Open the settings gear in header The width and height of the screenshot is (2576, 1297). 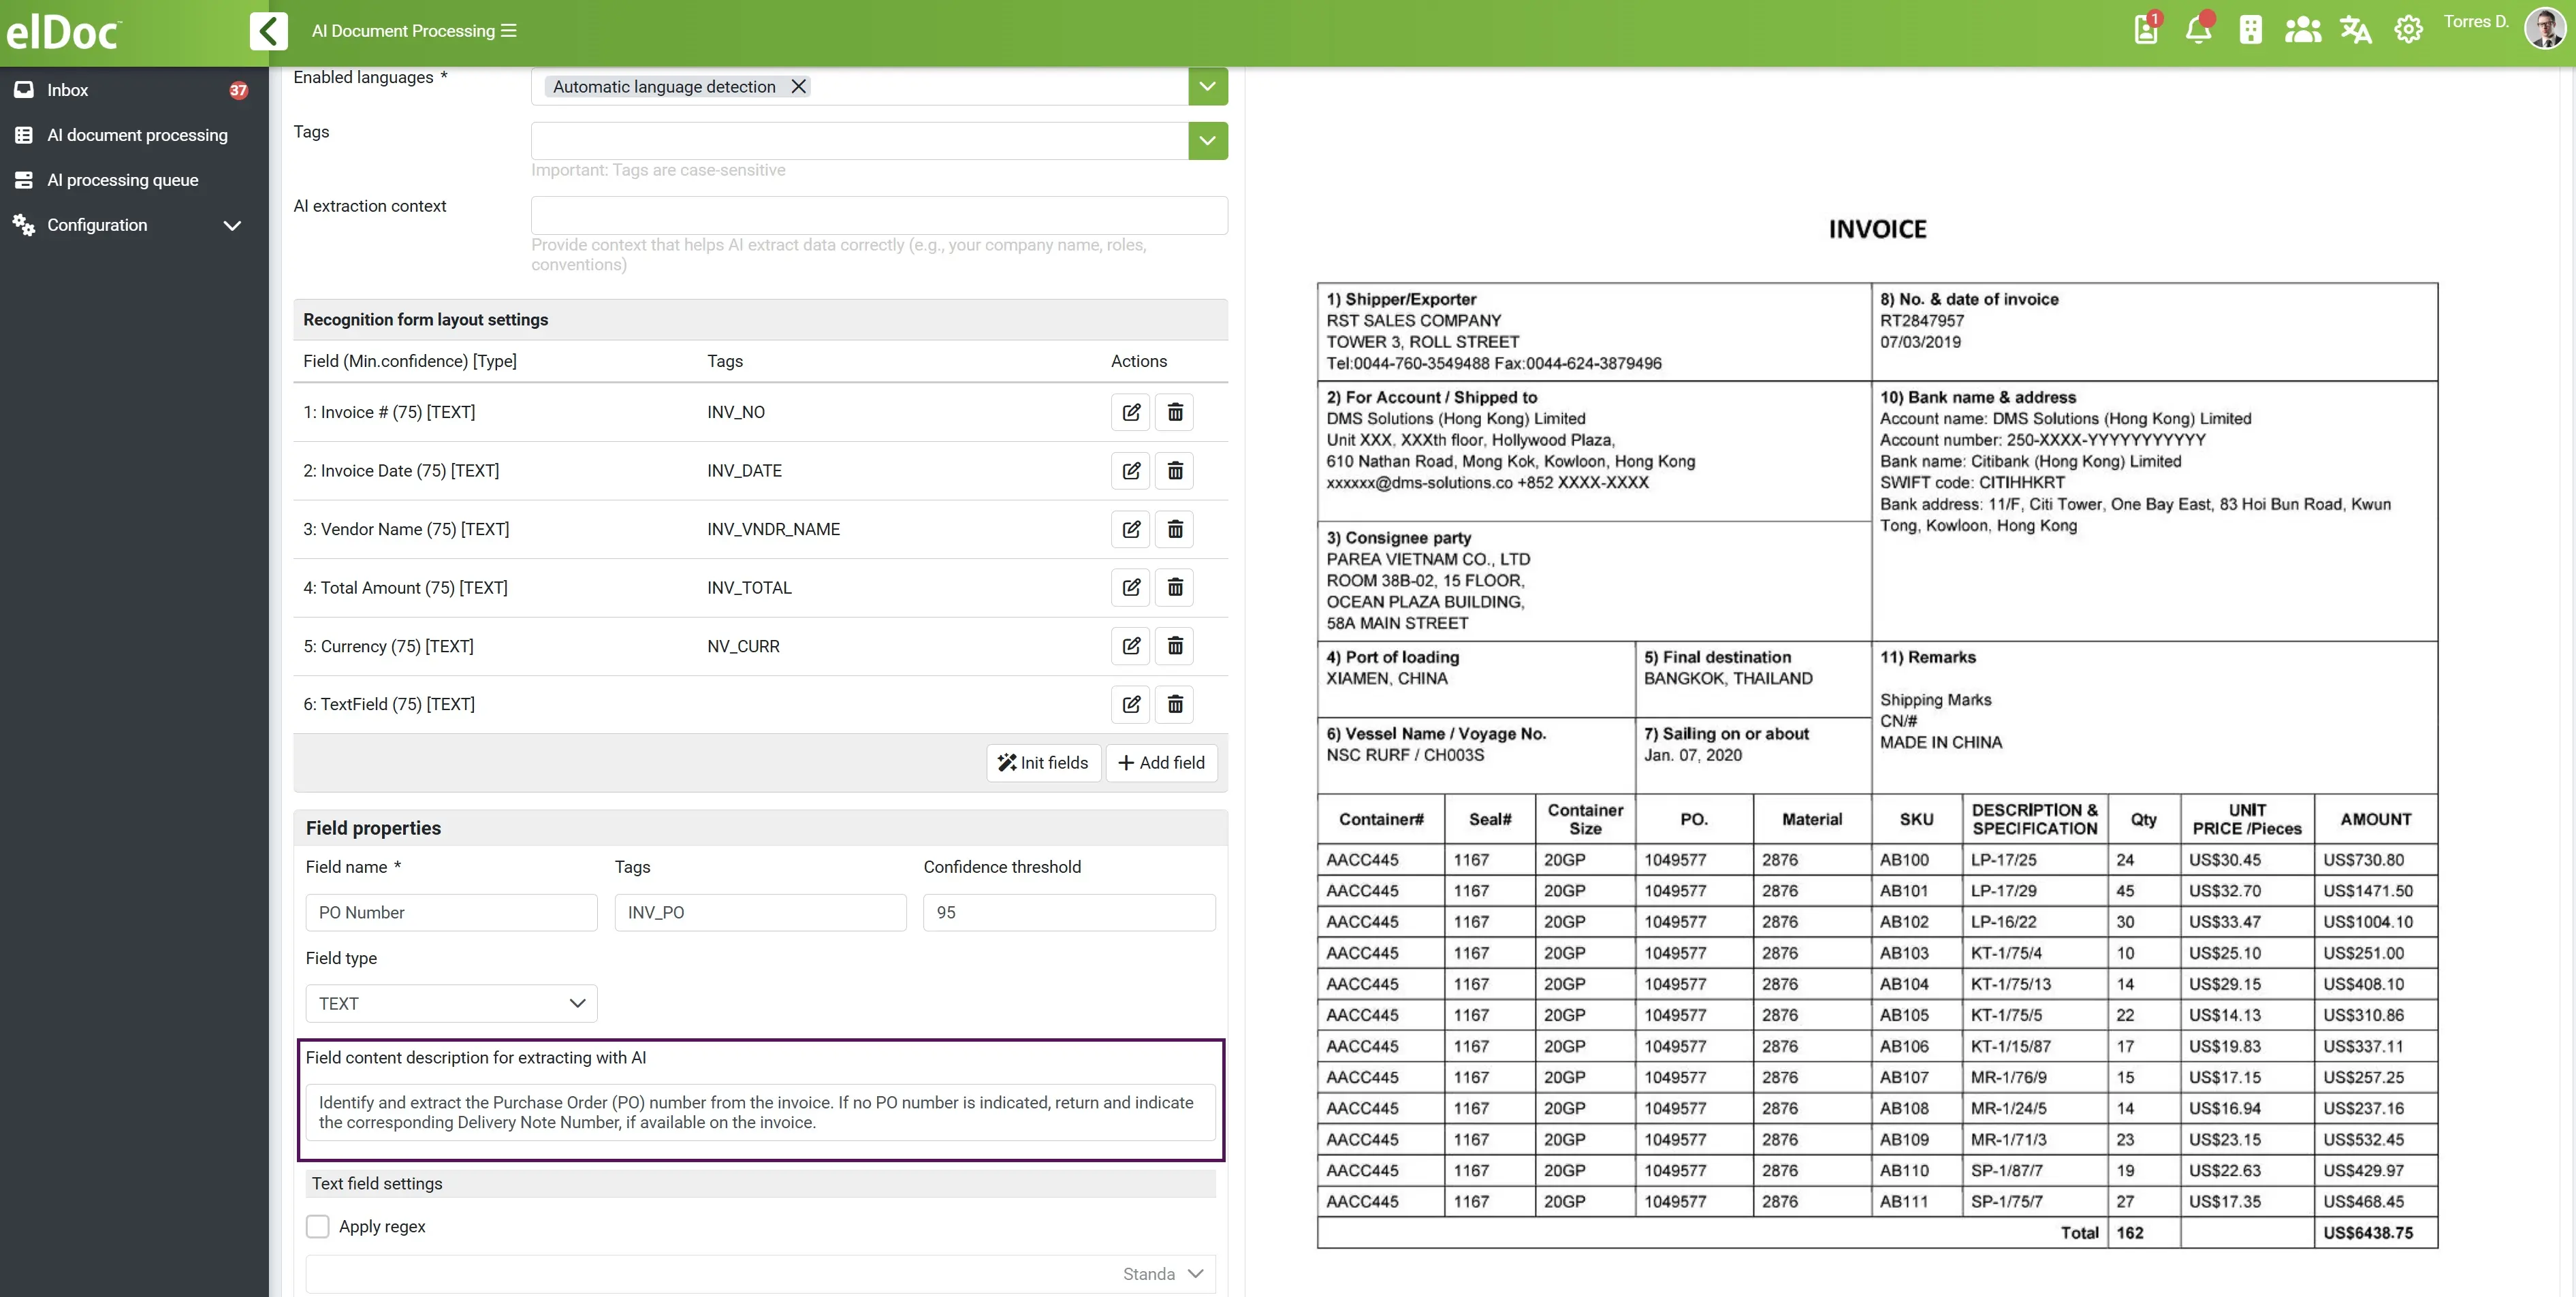(2408, 30)
